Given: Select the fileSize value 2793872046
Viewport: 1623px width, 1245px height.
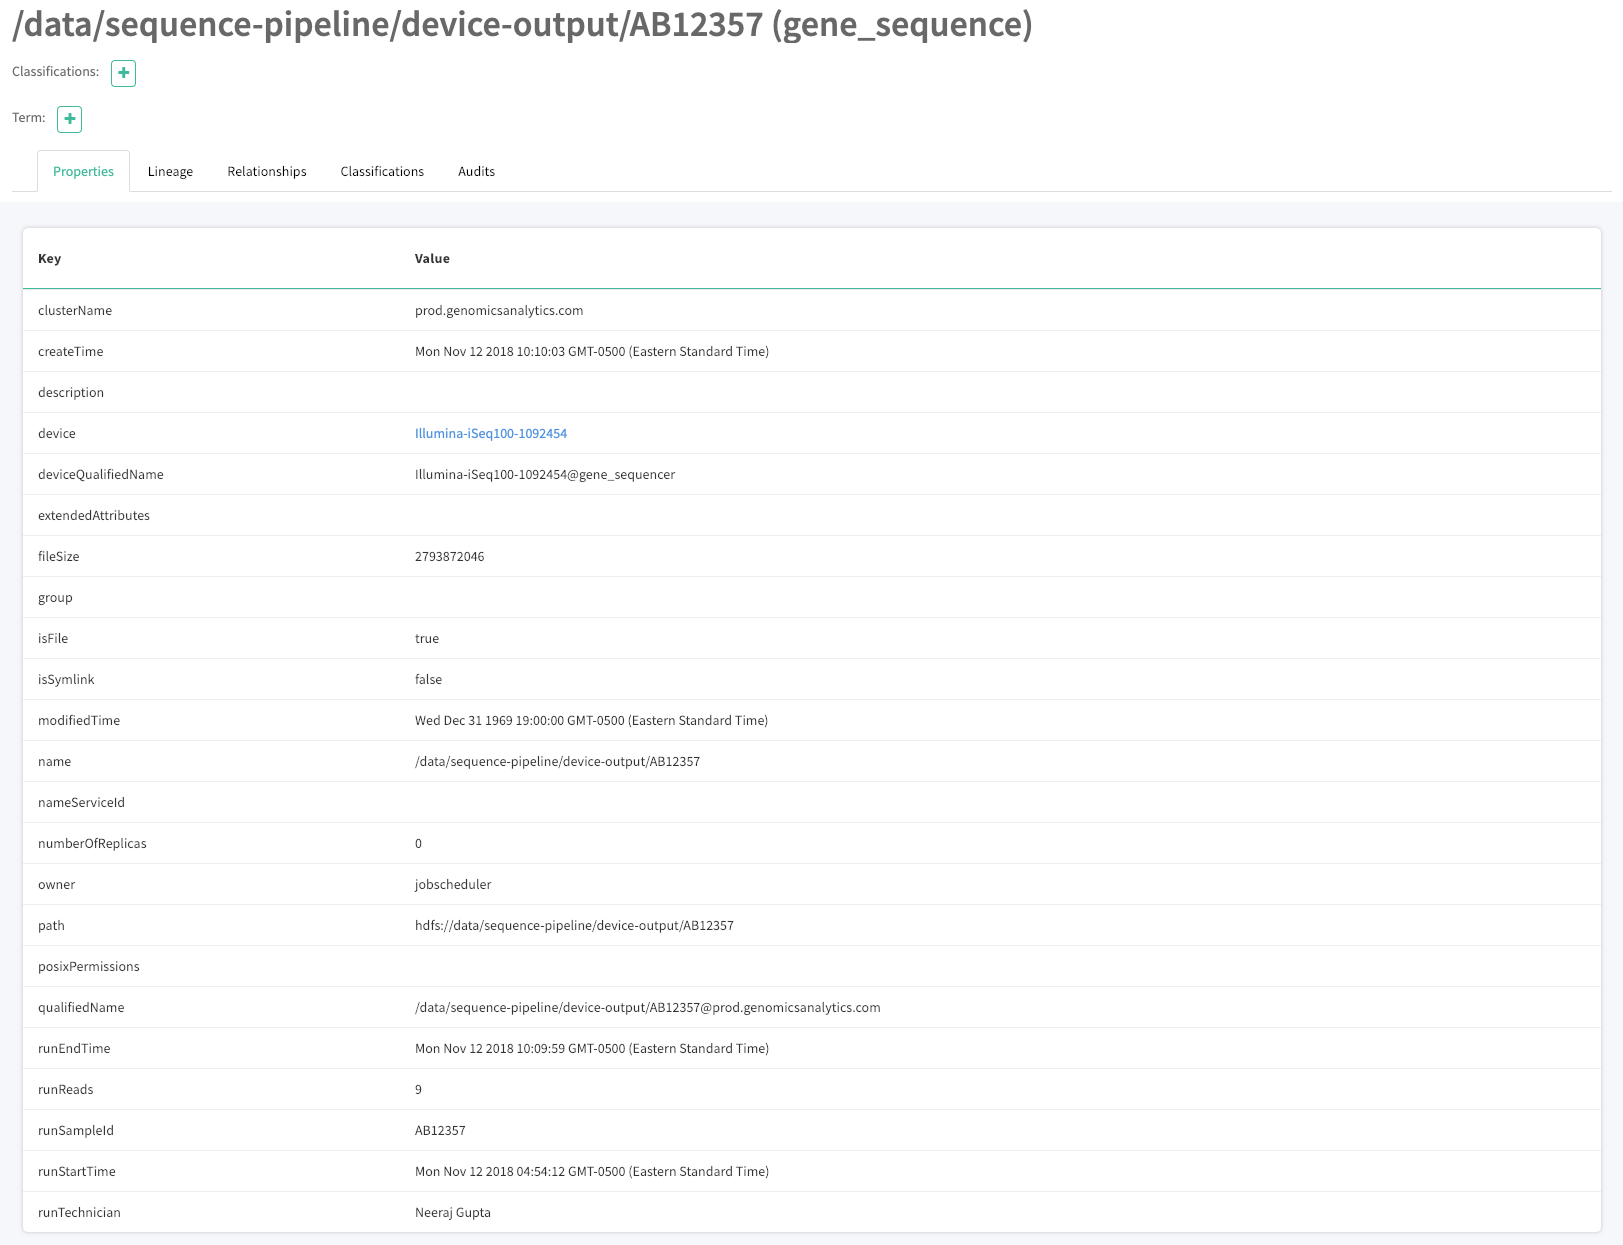Looking at the screenshot, I should (x=450, y=556).
